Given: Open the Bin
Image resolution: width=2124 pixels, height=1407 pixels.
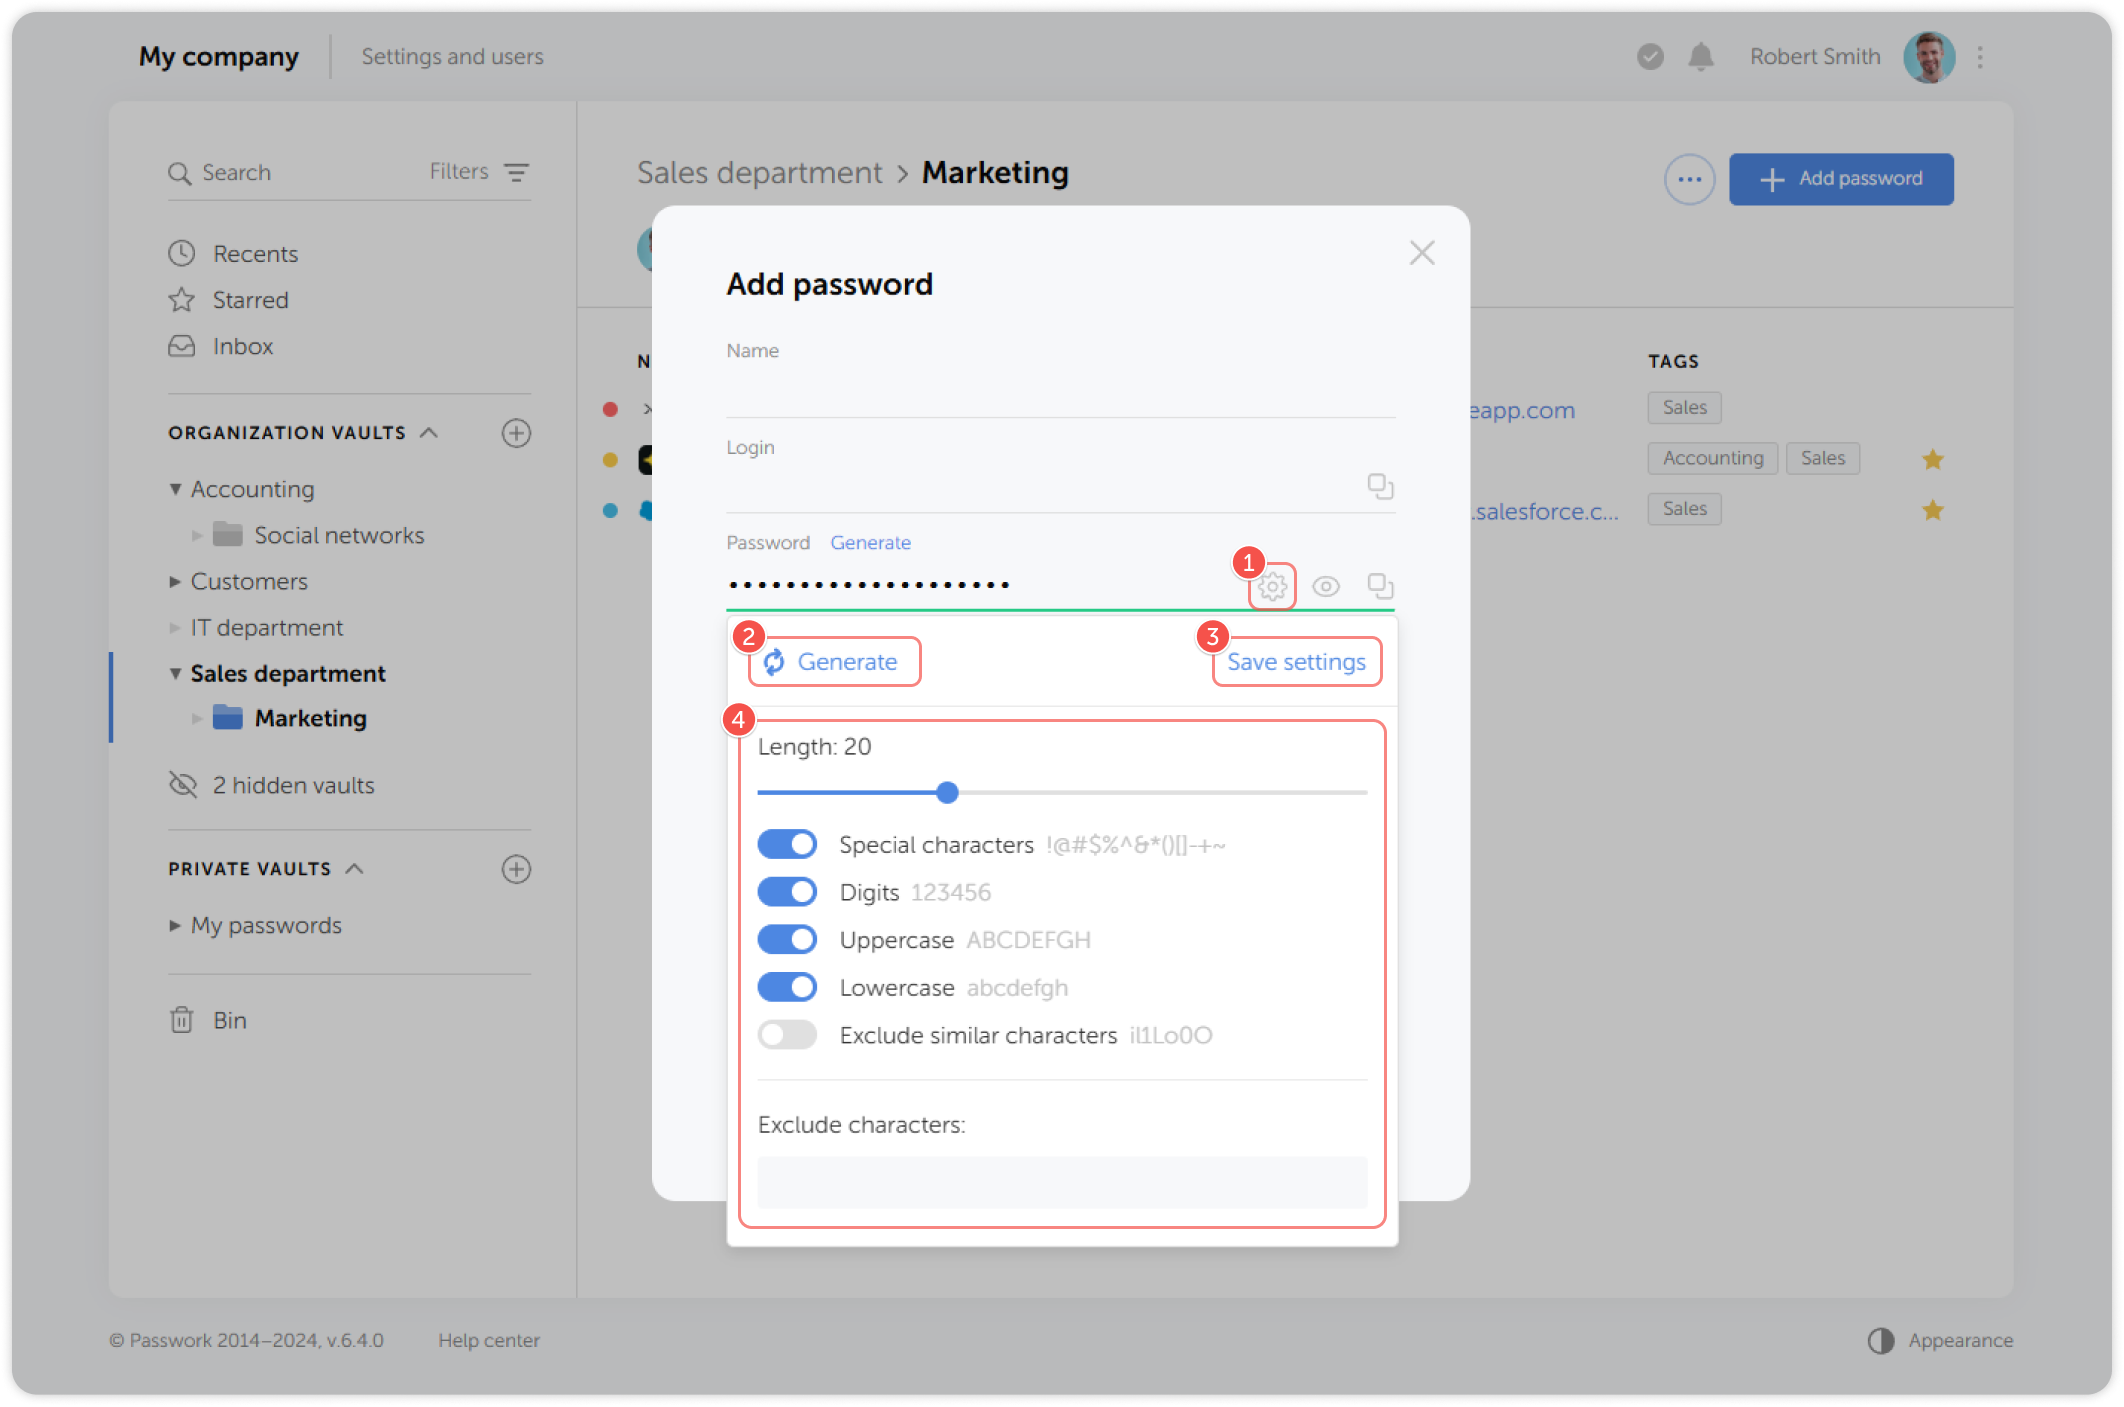Looking at the screenshot, I should 229,1019.
